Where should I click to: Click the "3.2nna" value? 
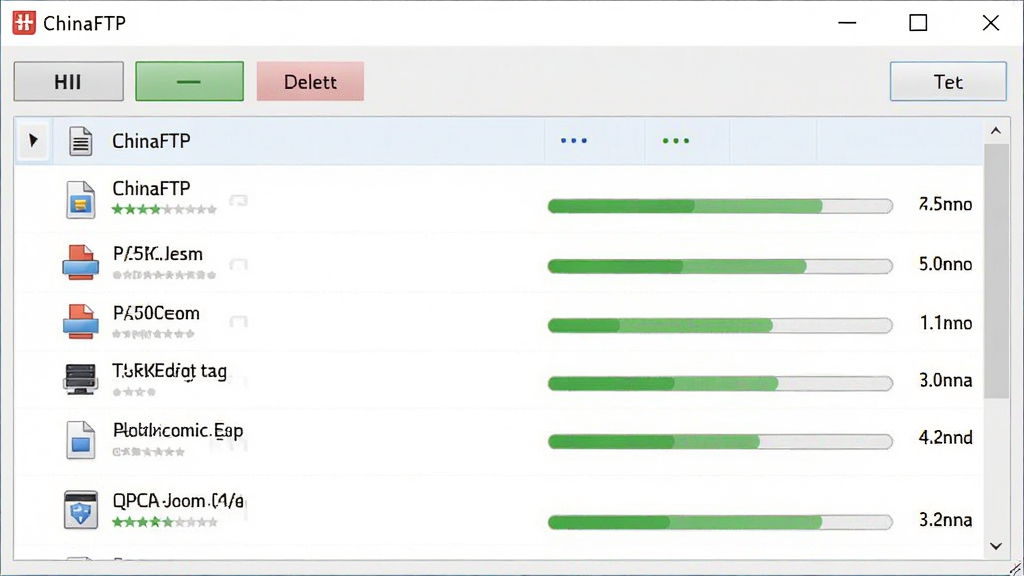[946, 520]
